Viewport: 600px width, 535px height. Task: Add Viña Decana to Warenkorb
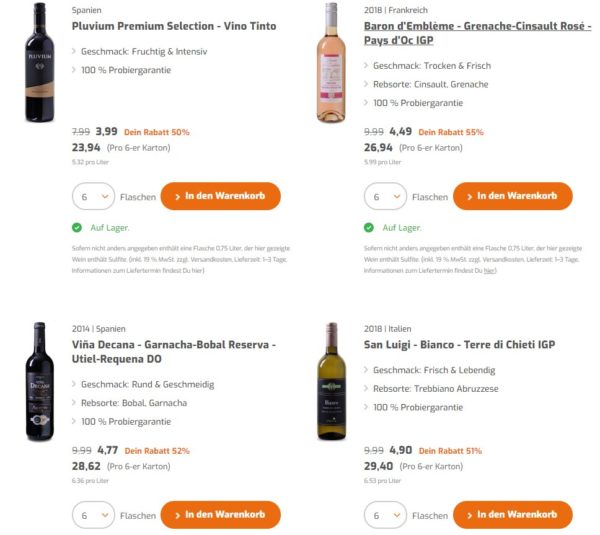[220, 515]
